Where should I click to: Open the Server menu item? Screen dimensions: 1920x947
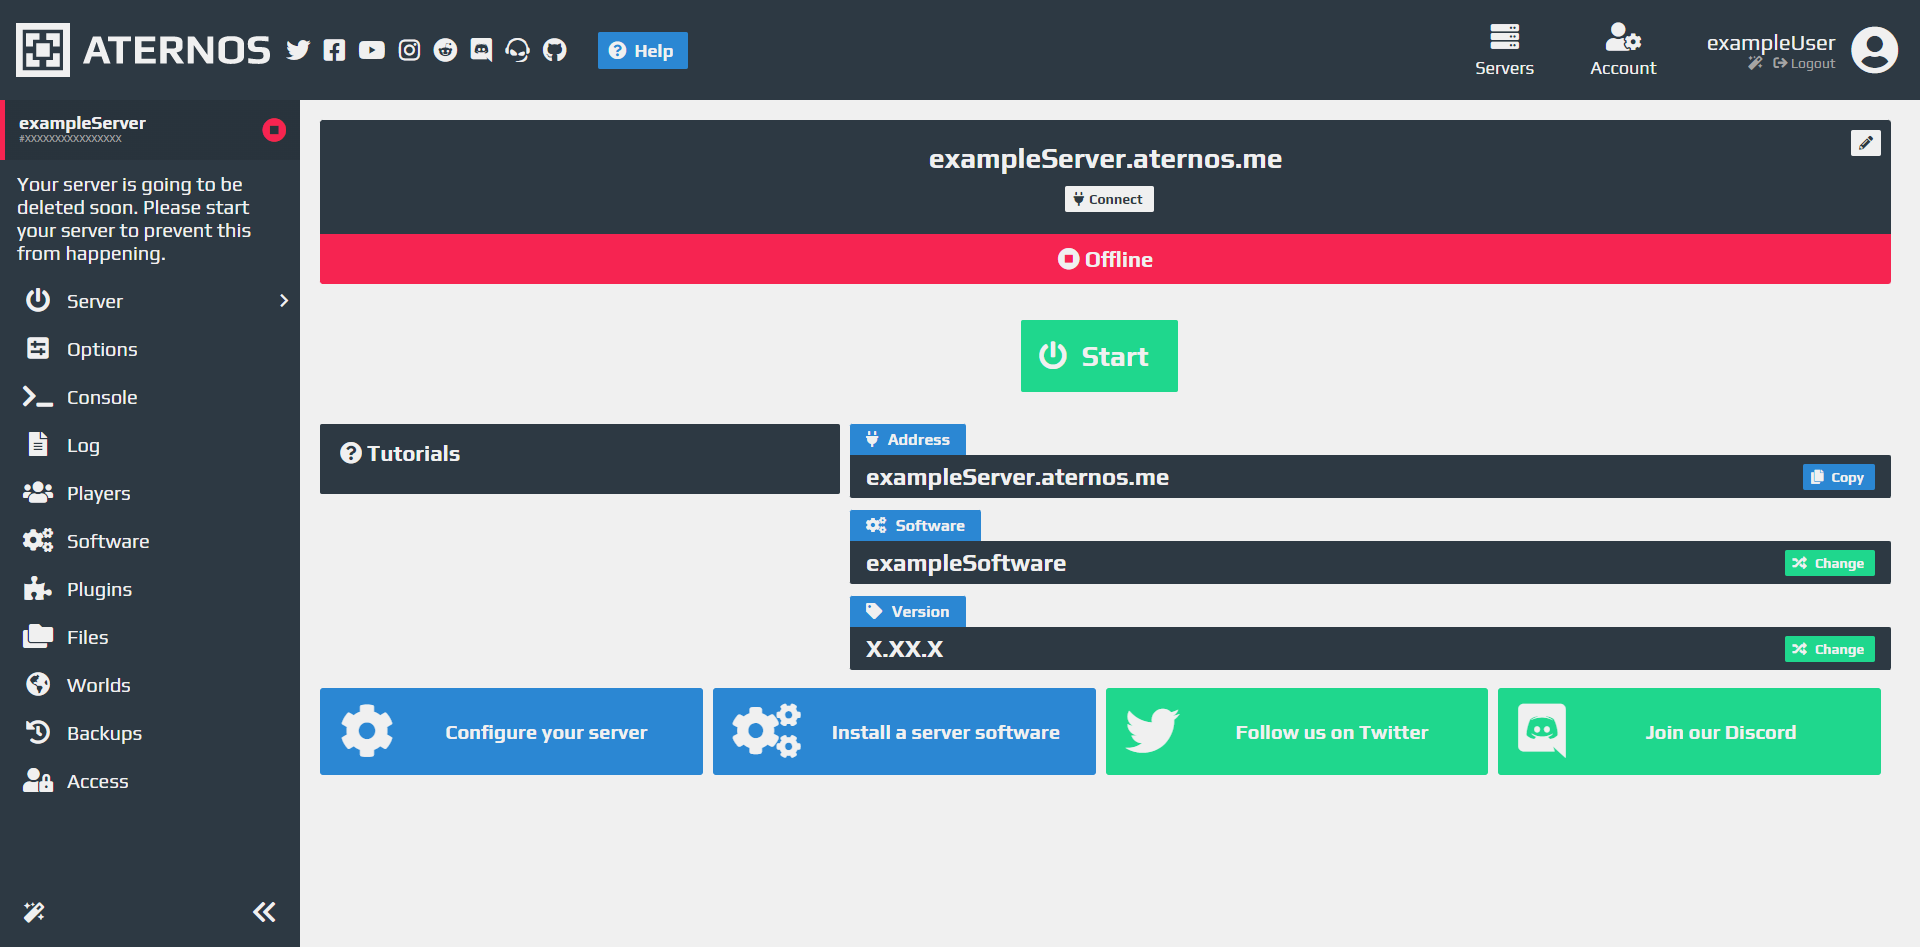[150, 301]
